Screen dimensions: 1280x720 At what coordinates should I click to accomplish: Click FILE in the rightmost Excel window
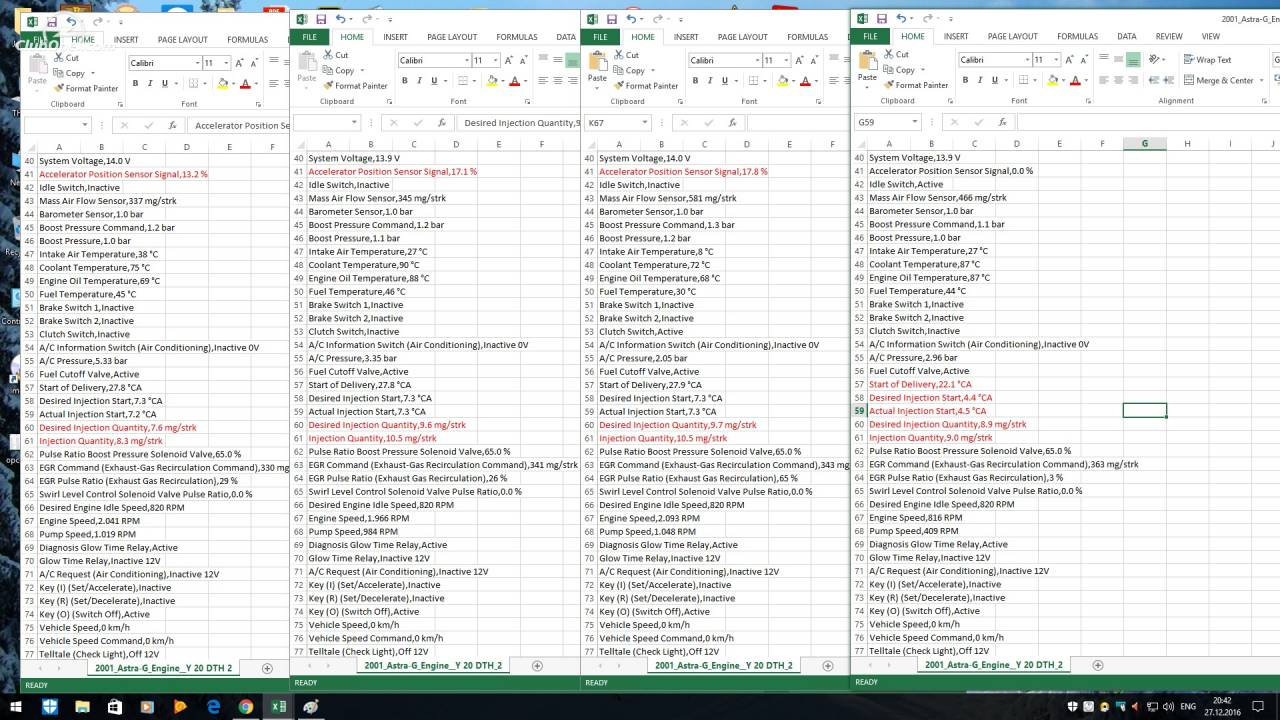870,36
